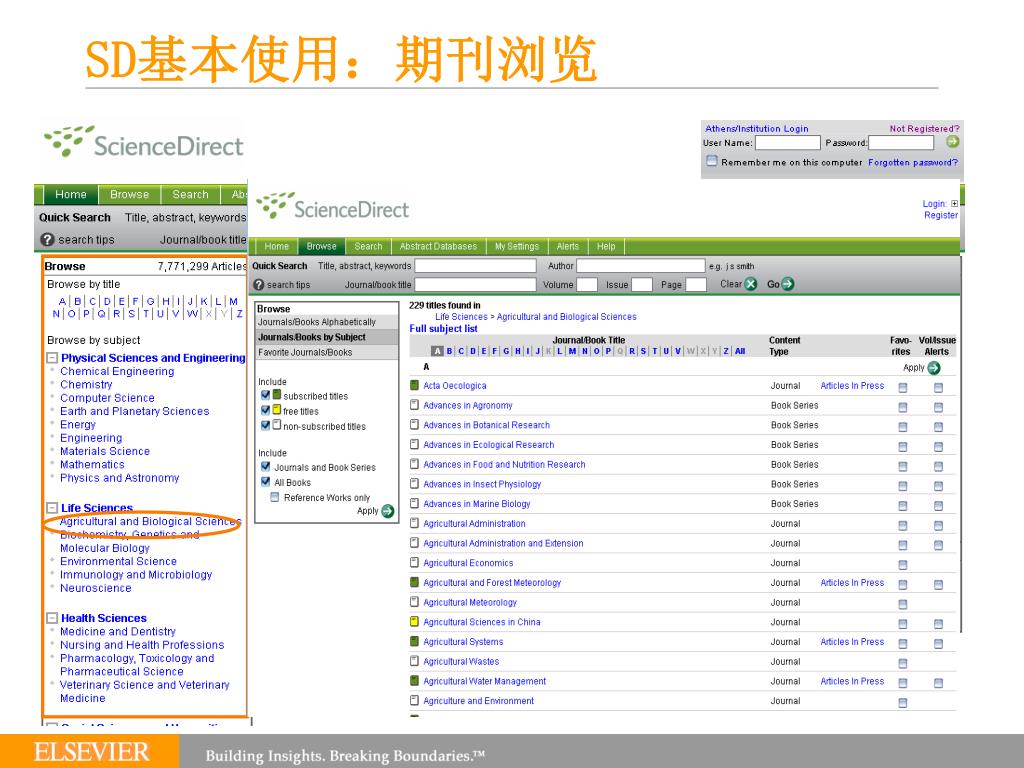Select Favorite Journals/Books in Browse panel
Viewport: 1024px width, 768px height.
click(326, 353)
